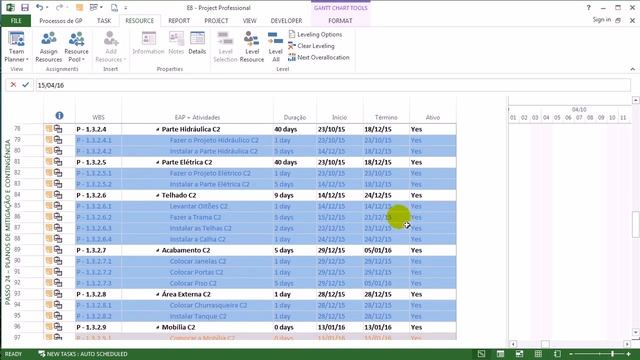640x360 pixels.
Task: Click Level All in the ribbon
Action: (276, 47)
